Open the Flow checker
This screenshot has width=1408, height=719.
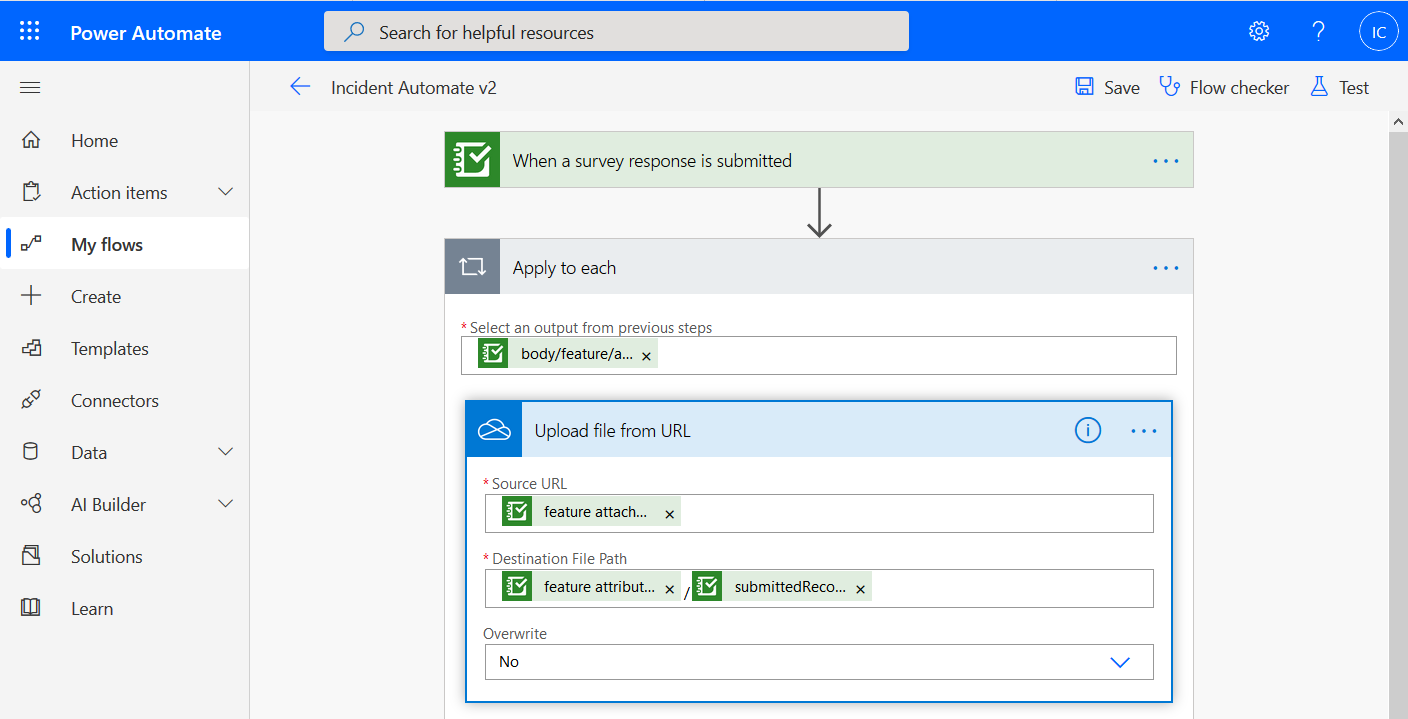tap(1224, 87)
